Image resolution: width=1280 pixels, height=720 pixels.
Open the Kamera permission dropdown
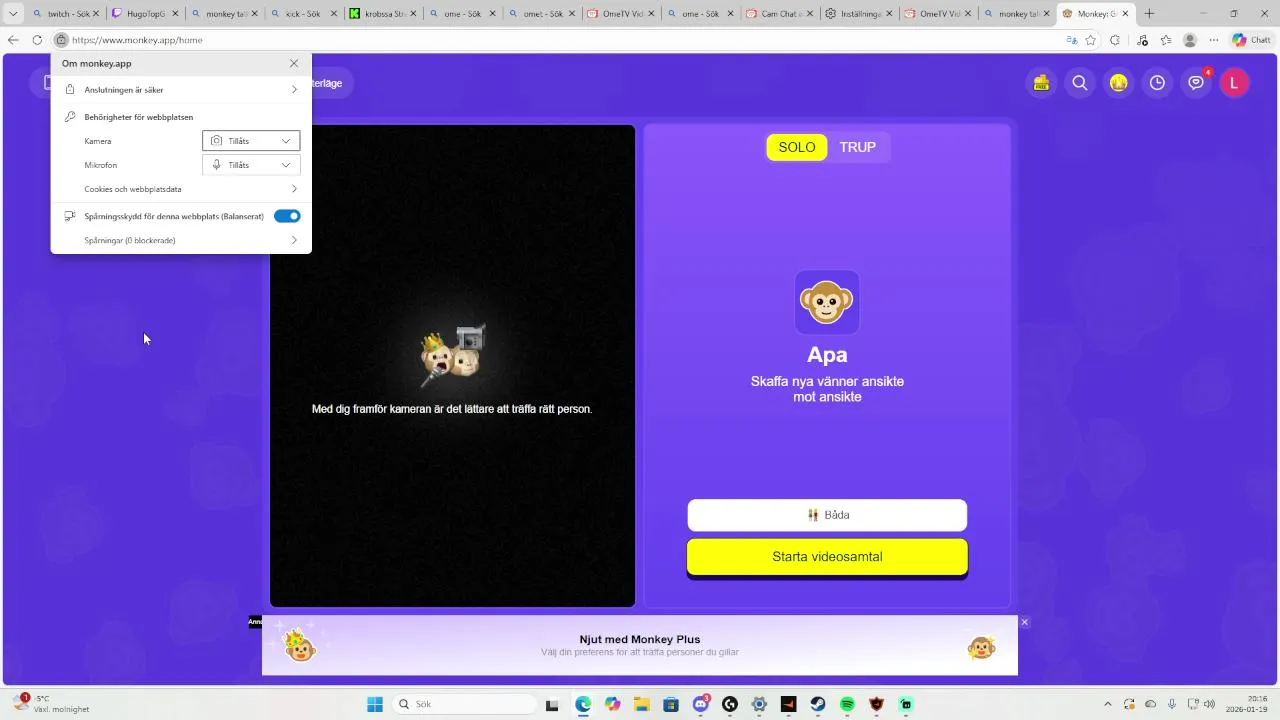(x=251, y=141)
